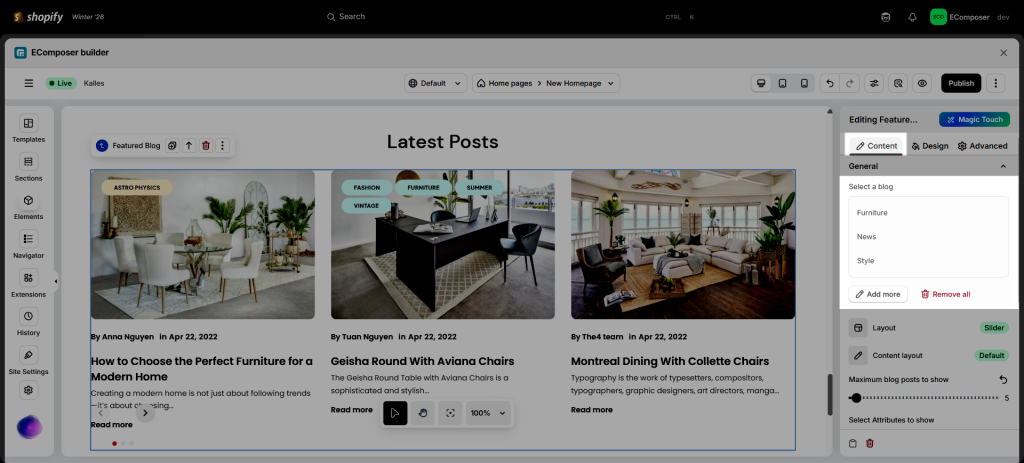This screenshot has height=463, width=1024.
Task: Click the Publish button
Action: [x=960, y=84]
